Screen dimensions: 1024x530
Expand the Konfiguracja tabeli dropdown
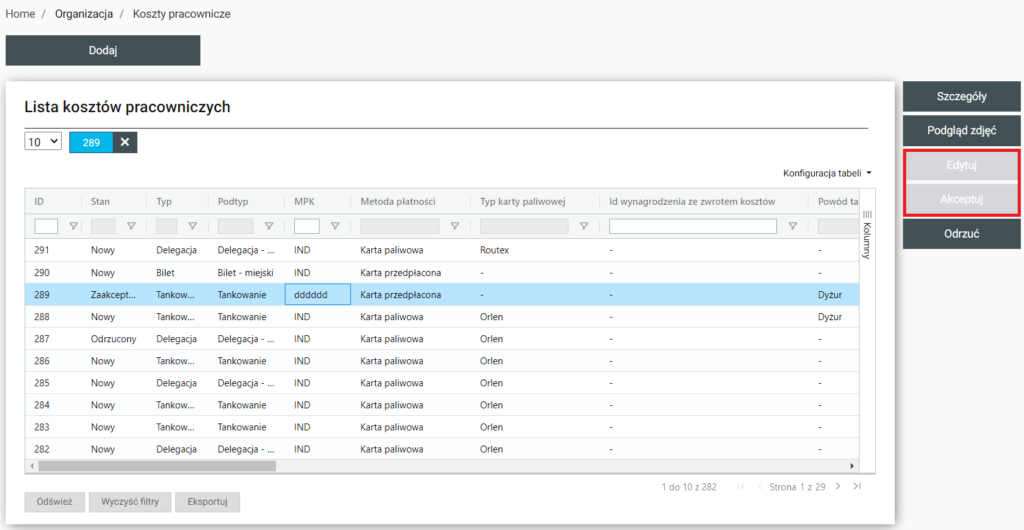(x=827, y=173)
